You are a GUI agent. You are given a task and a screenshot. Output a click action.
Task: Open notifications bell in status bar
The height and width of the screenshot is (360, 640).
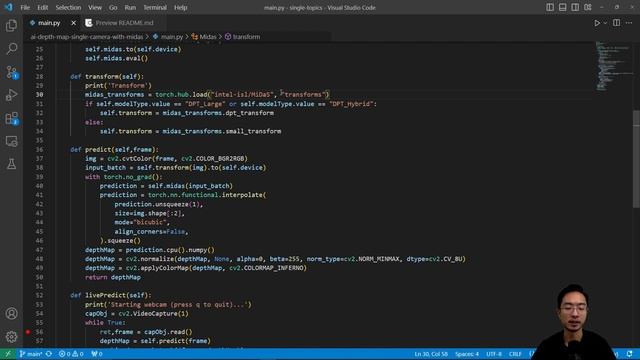[629, 354]
